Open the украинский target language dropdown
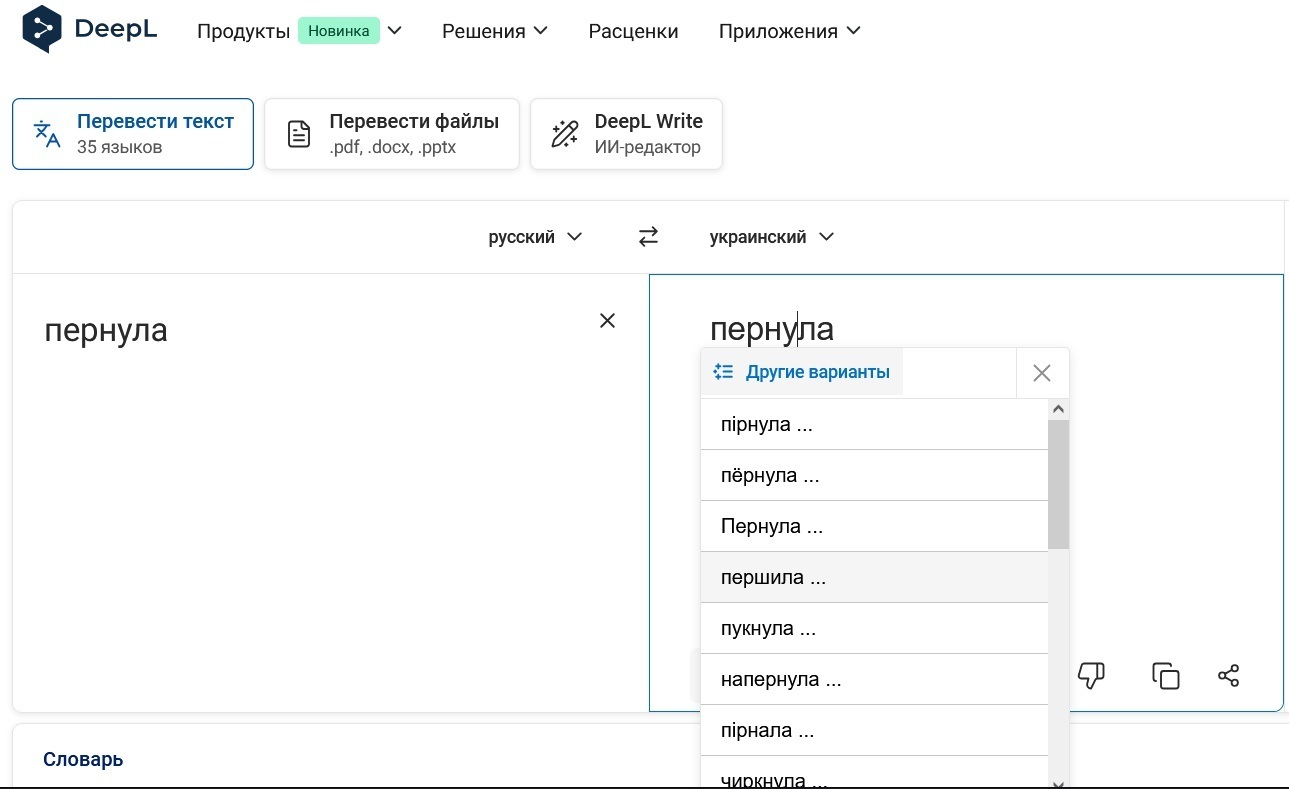The image size is (1289, 789). (771, 237)
